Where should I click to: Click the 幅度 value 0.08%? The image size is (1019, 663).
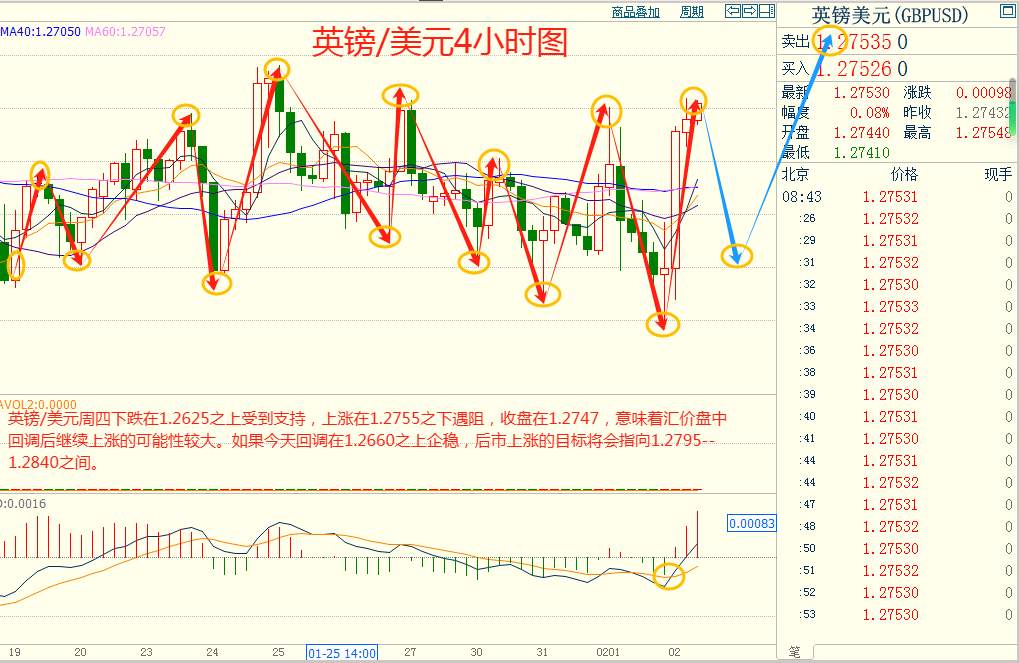[870, 112]
